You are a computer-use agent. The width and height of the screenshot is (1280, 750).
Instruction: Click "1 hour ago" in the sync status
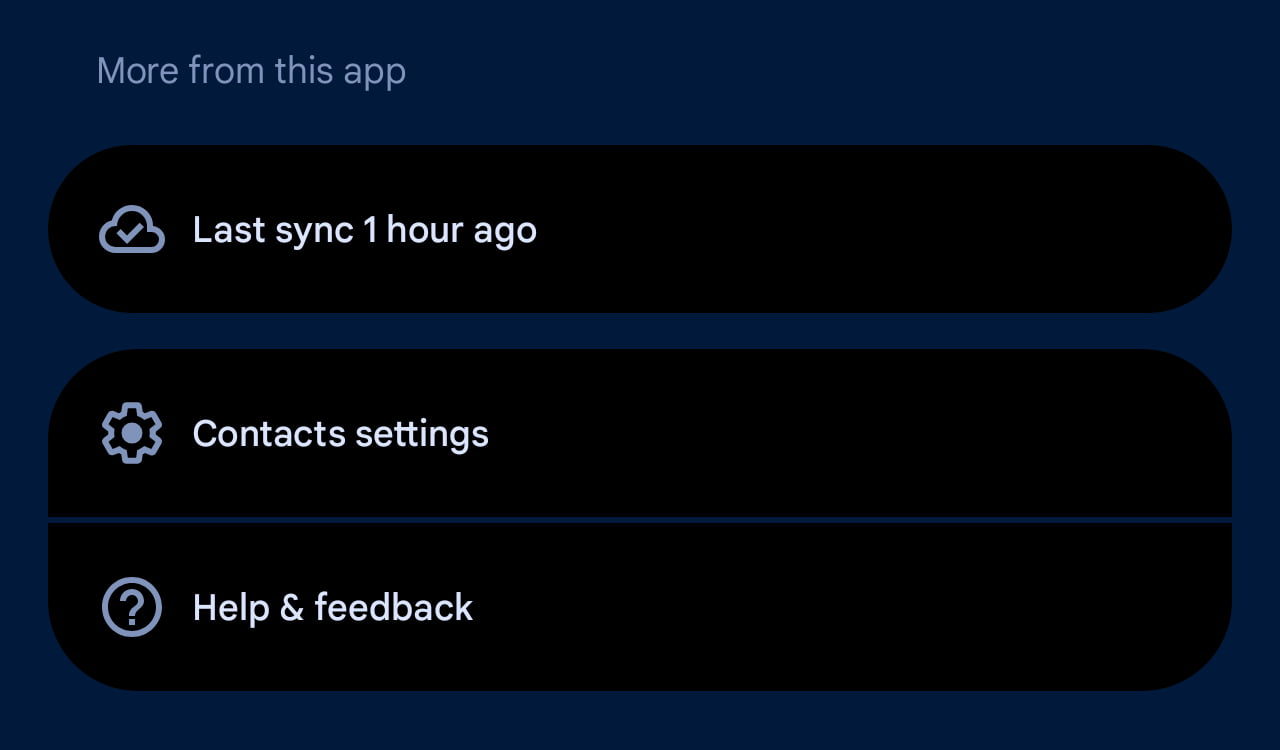point(450,230)
